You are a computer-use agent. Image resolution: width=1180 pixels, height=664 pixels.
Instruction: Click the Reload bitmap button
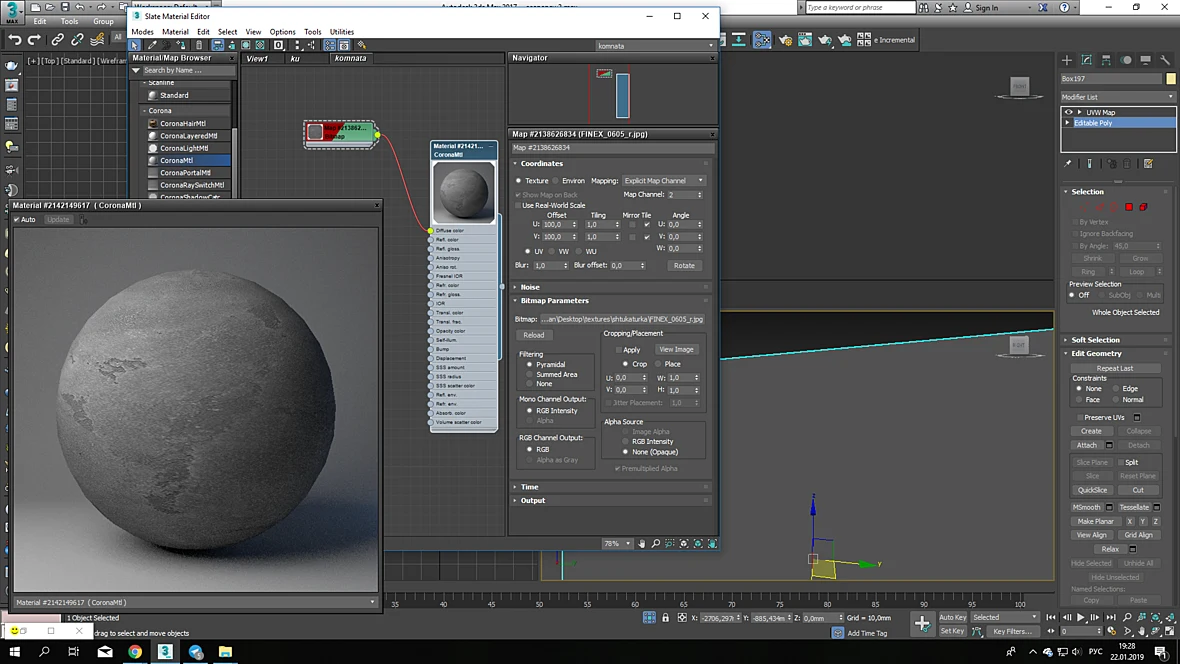click(x=534, y=335)
